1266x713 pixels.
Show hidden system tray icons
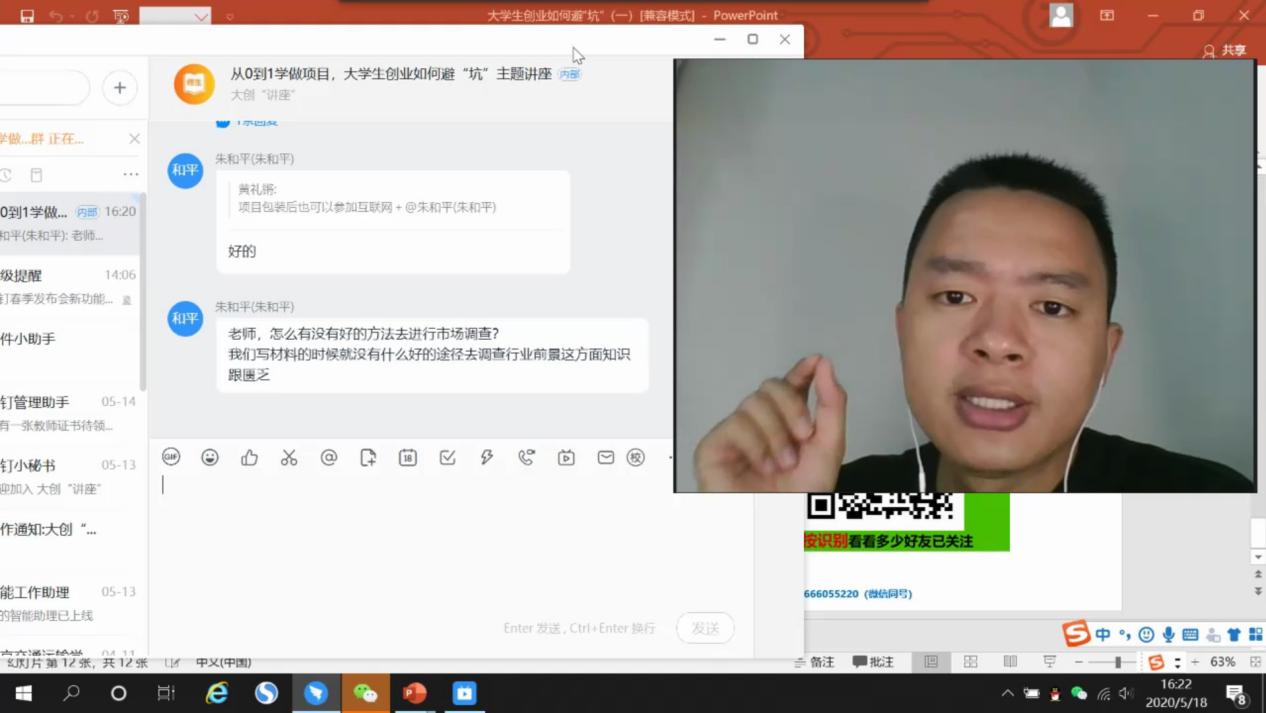click(x=1007, y=693)
